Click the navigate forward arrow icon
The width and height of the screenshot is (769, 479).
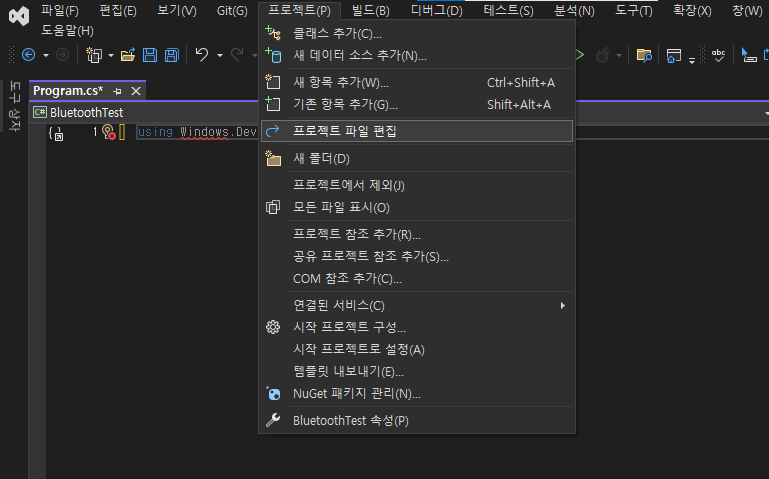[62, 55]
